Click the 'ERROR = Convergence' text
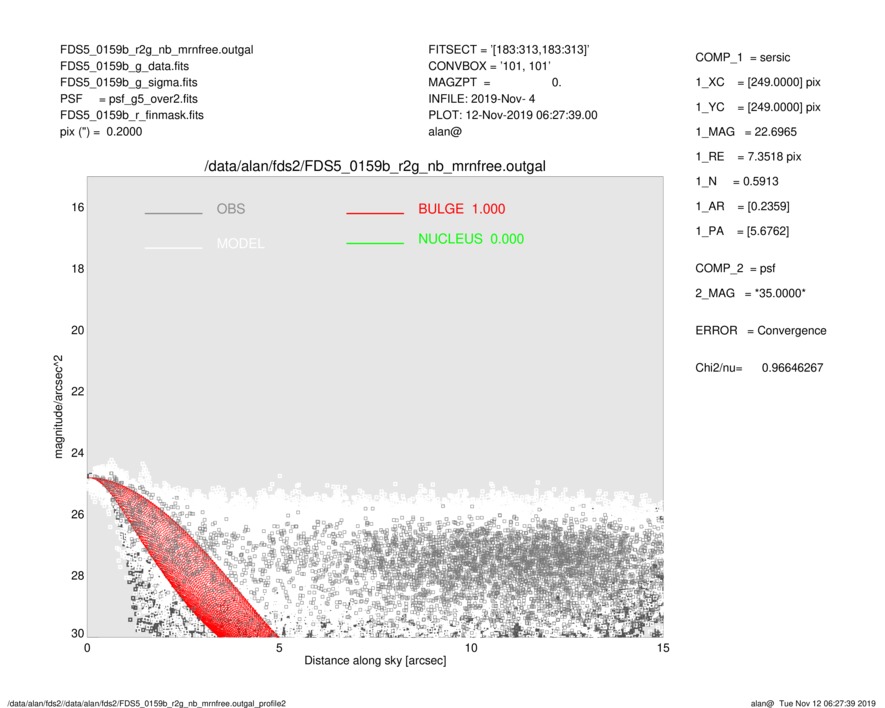This screenshot has width=885, height=708. point(760,331)
